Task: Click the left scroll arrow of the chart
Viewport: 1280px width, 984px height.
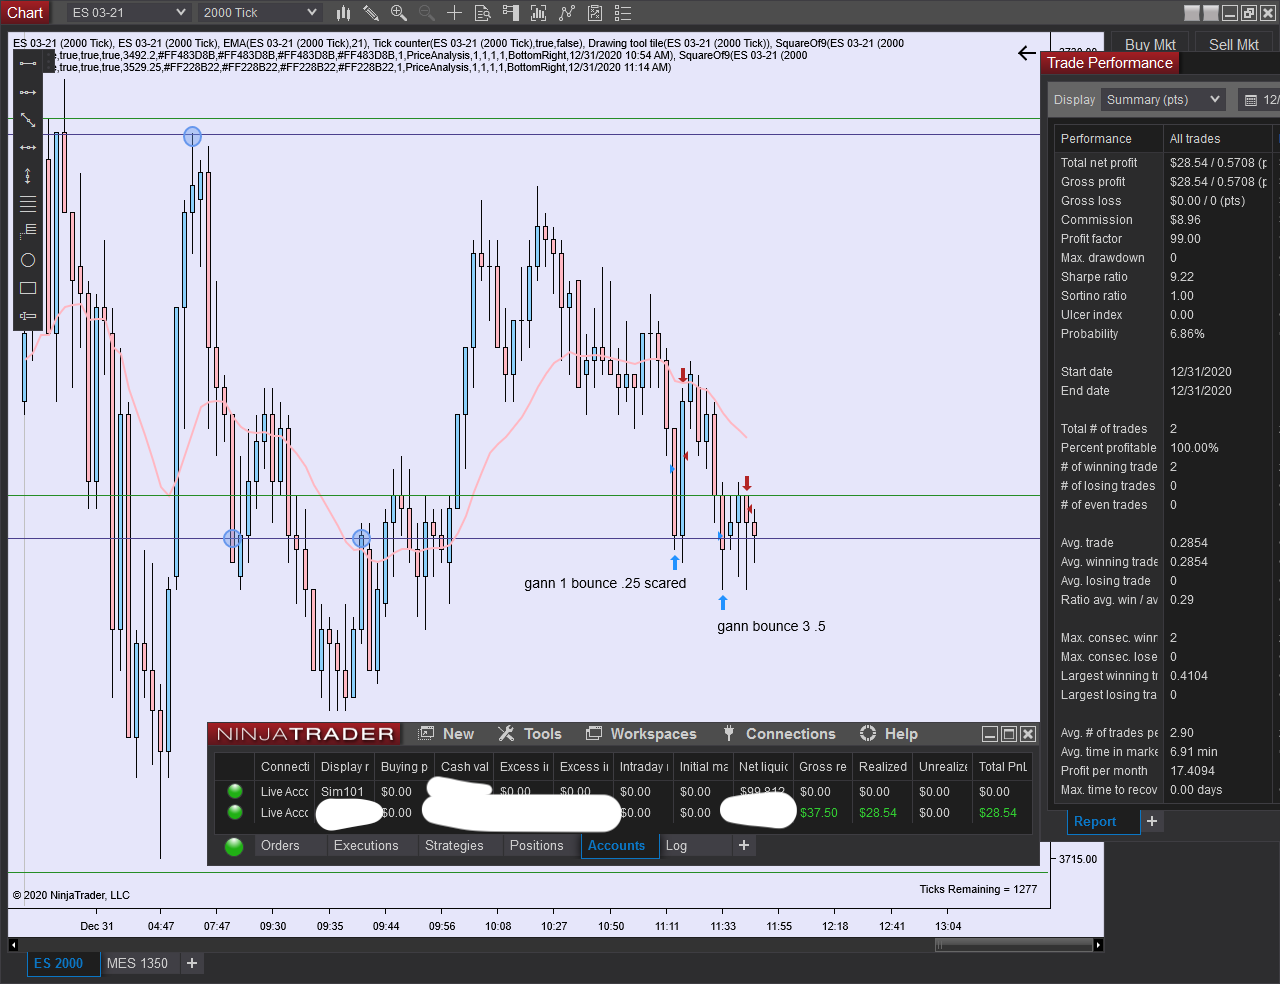Action: pyautogui.click(x=13, y=945)
